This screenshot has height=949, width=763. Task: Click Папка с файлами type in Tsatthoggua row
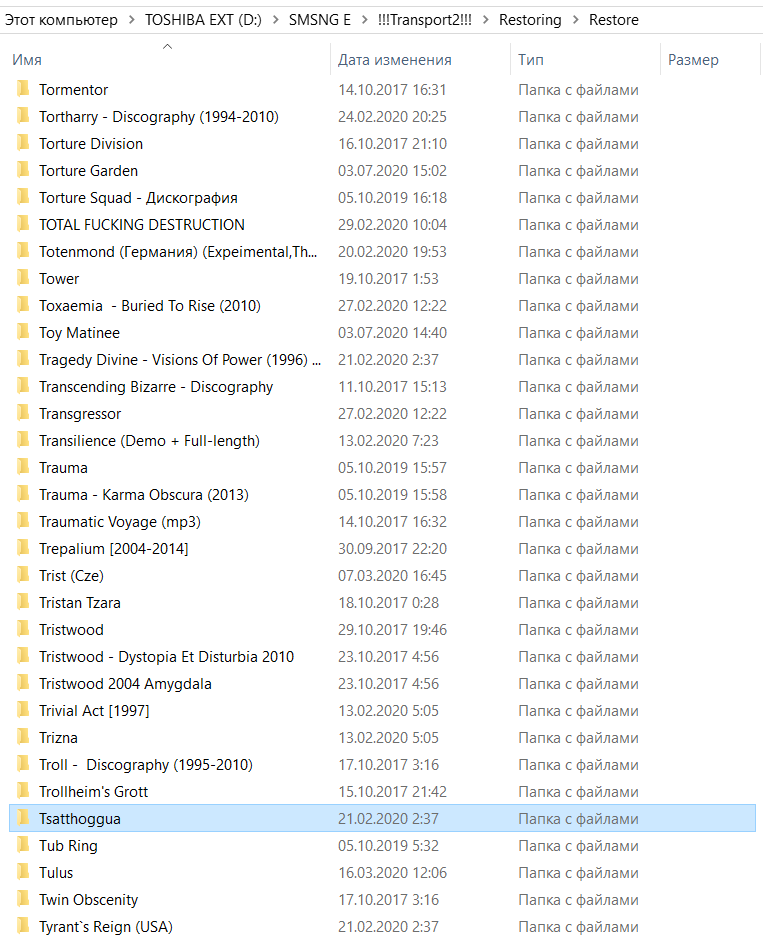coord(578,818)
